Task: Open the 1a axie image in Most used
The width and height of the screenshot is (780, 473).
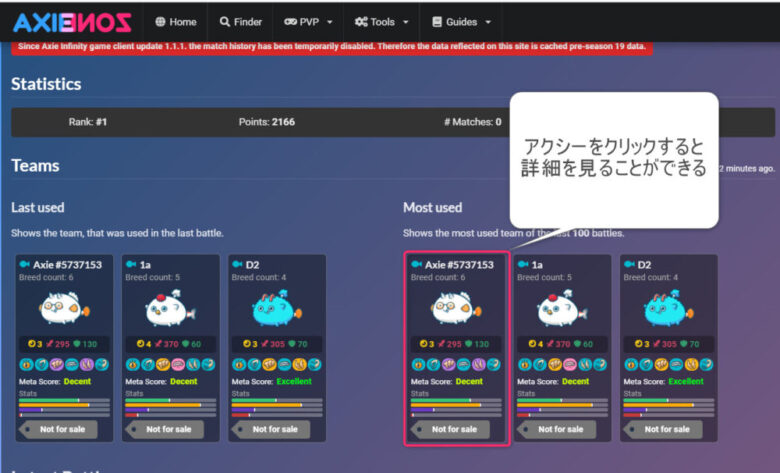Action: [x=562, y=308]
